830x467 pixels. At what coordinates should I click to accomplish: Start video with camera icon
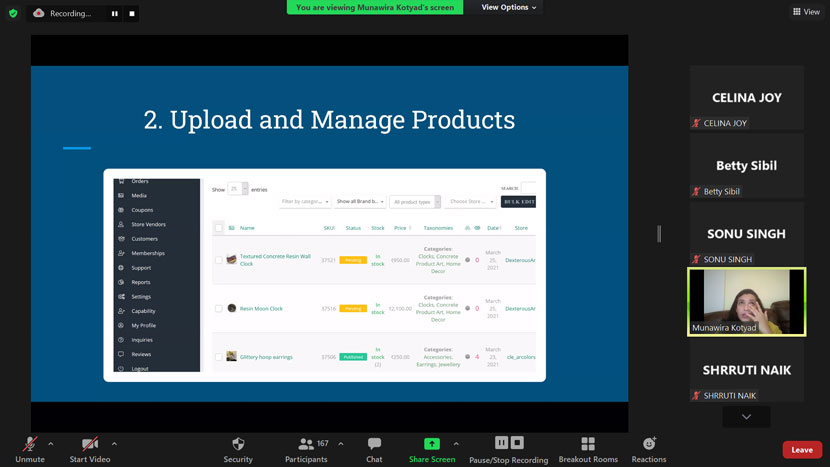point(90,450)
